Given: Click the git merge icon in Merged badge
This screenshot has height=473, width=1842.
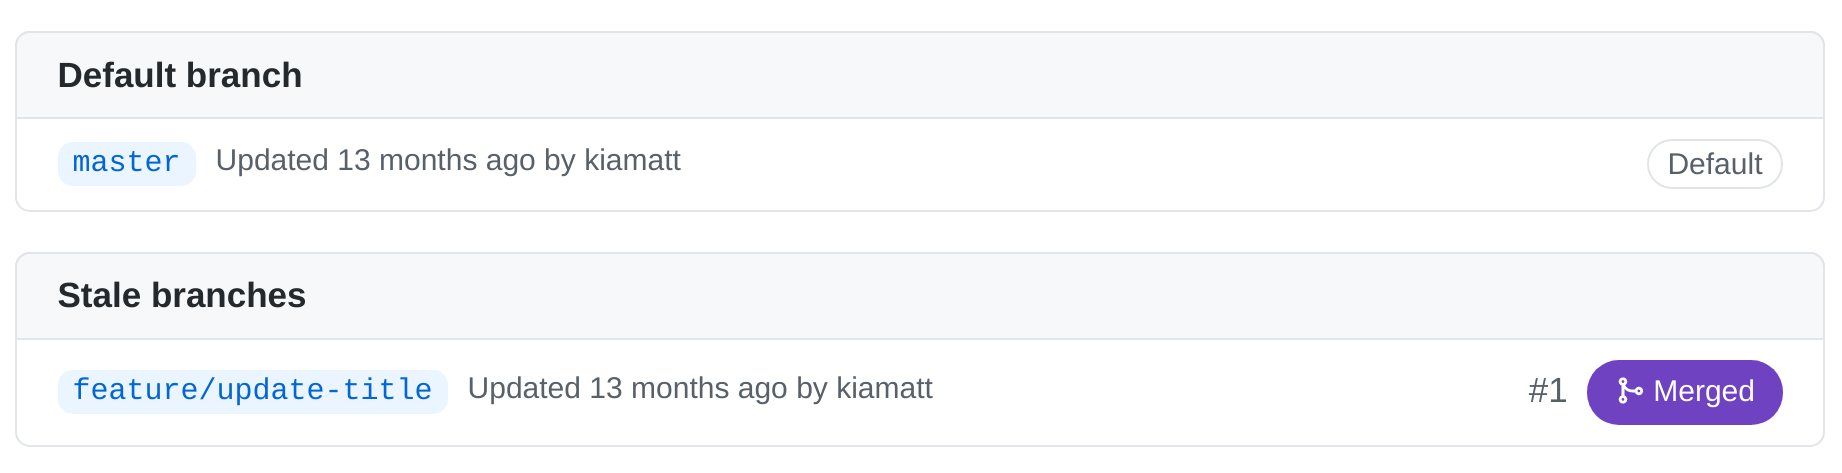Looking at the screenshot, I should tap(1629, 391).
